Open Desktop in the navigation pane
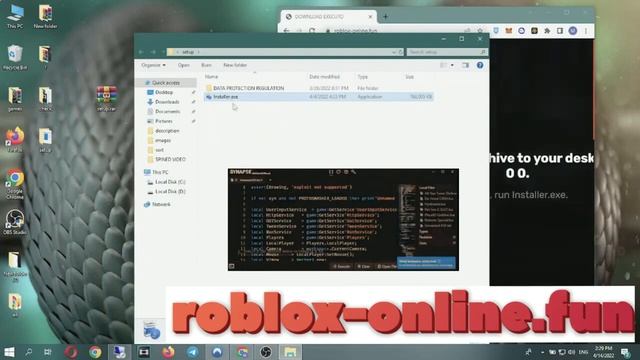 pos(164,93)
